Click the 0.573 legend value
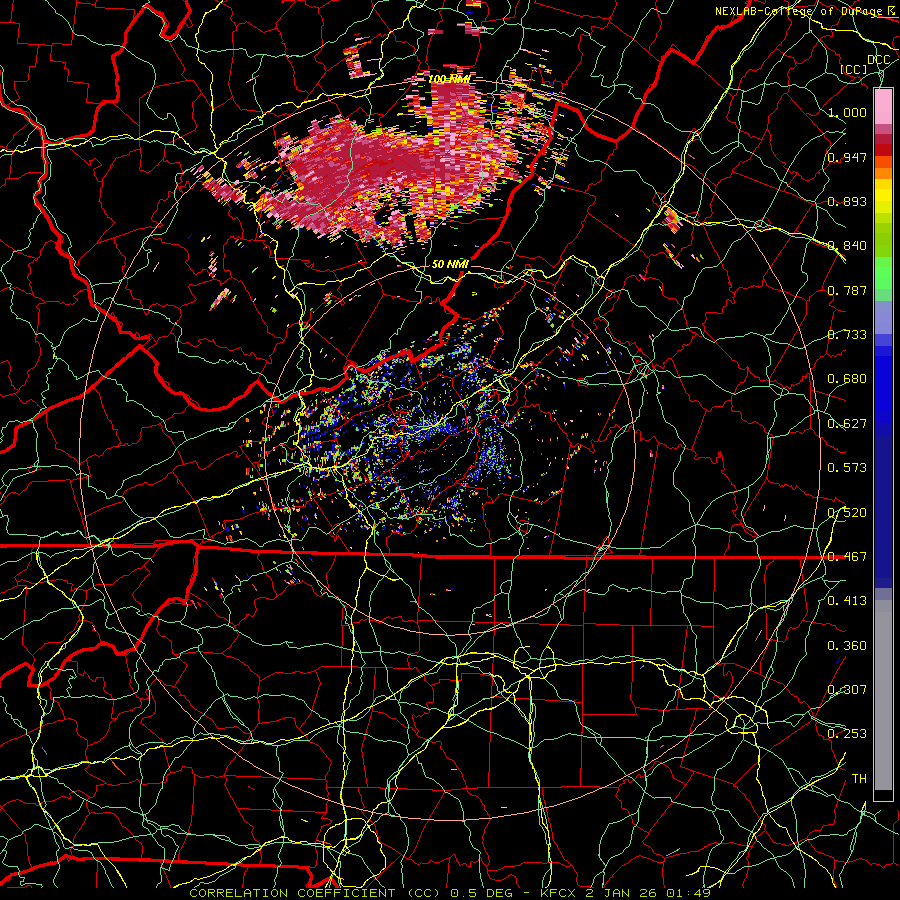900x900 pixels. point(847,468)
